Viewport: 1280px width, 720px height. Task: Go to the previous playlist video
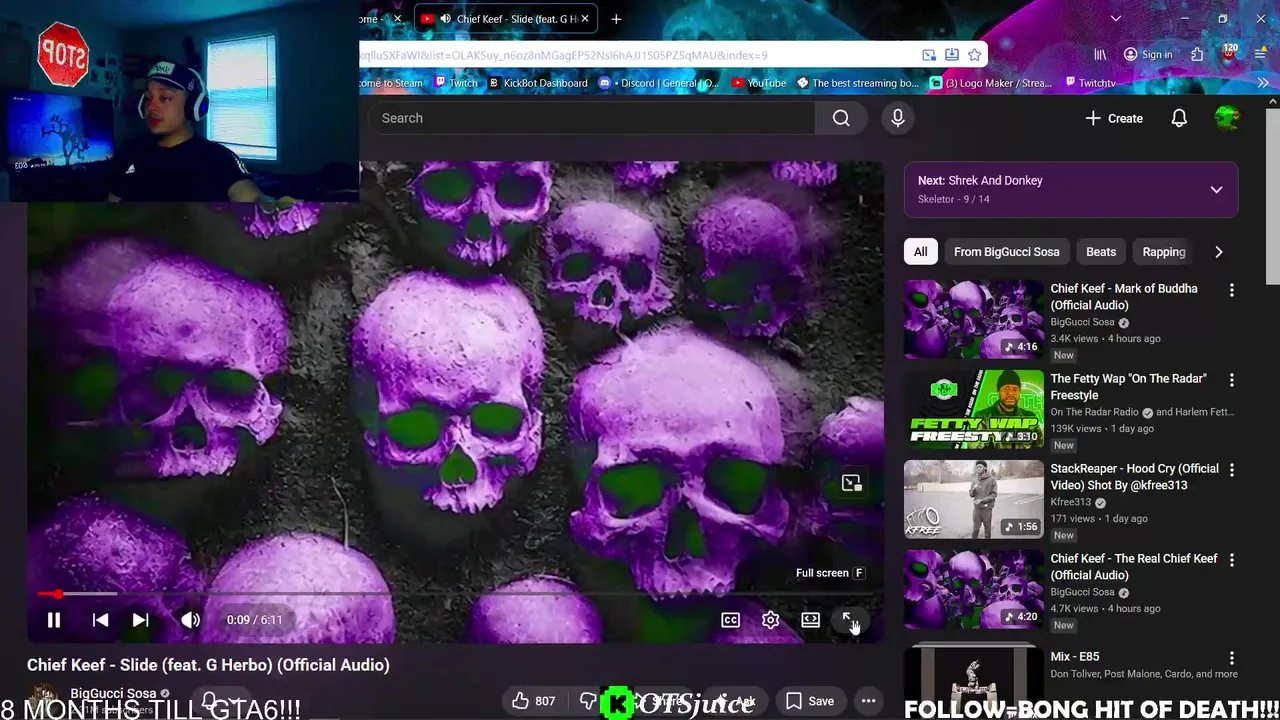pos(100,620)
